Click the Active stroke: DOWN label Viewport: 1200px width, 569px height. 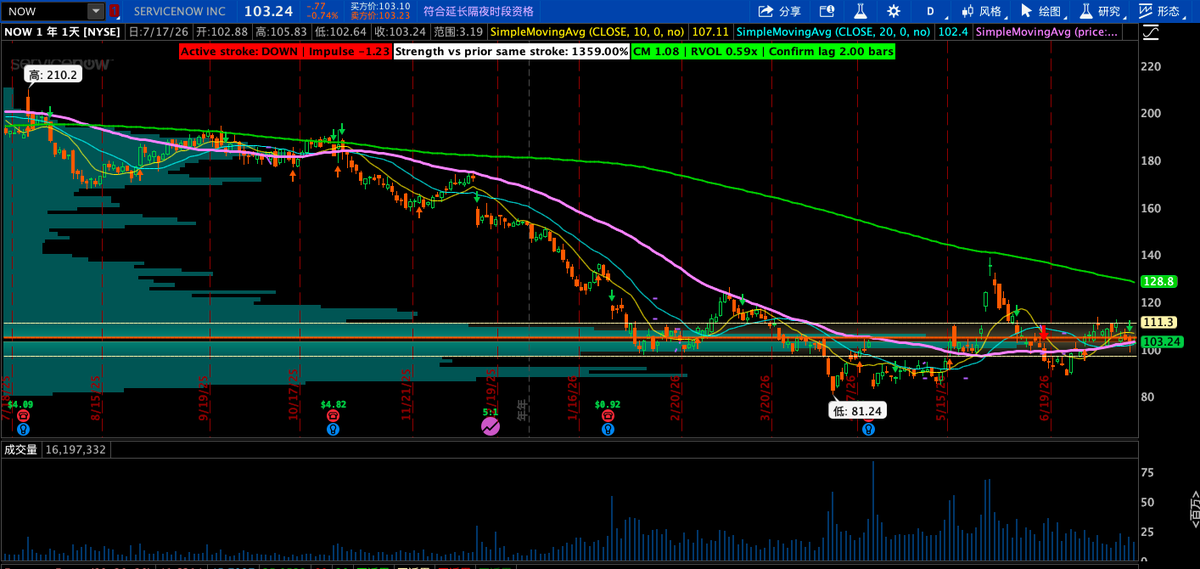tap(284, 50)
